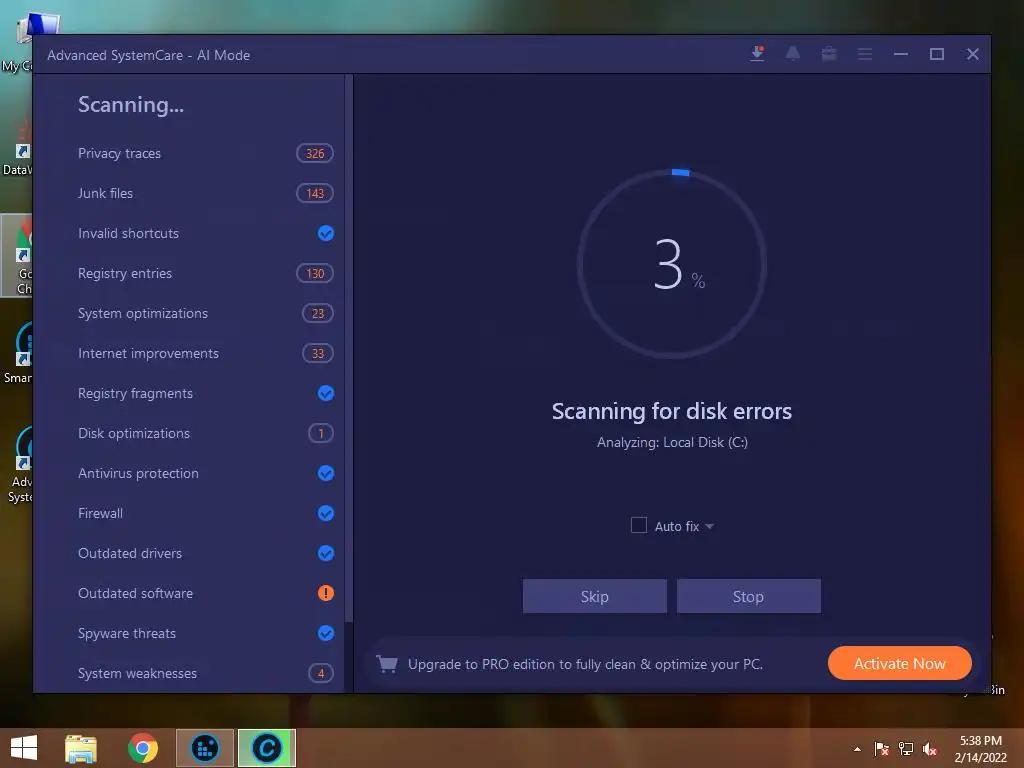
Task: Click the Internet improvements 33 badge
Action: pyautogui.click(x=318, y=353)
